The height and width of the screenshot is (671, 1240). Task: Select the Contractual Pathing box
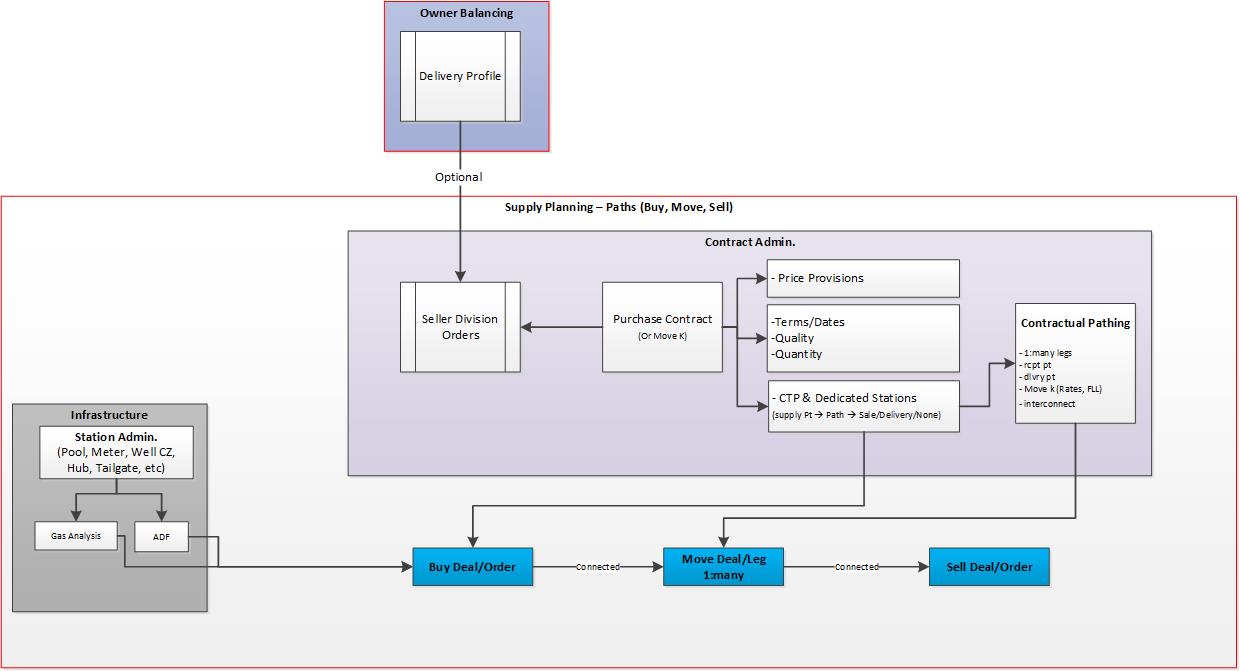point(1075,363)
